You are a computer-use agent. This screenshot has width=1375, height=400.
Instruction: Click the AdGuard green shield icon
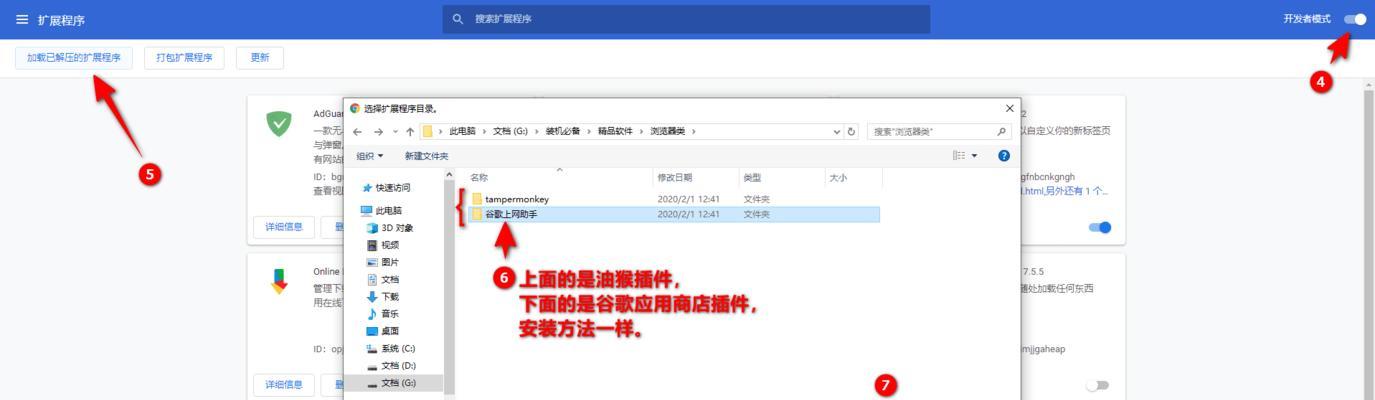click(279, 124)
